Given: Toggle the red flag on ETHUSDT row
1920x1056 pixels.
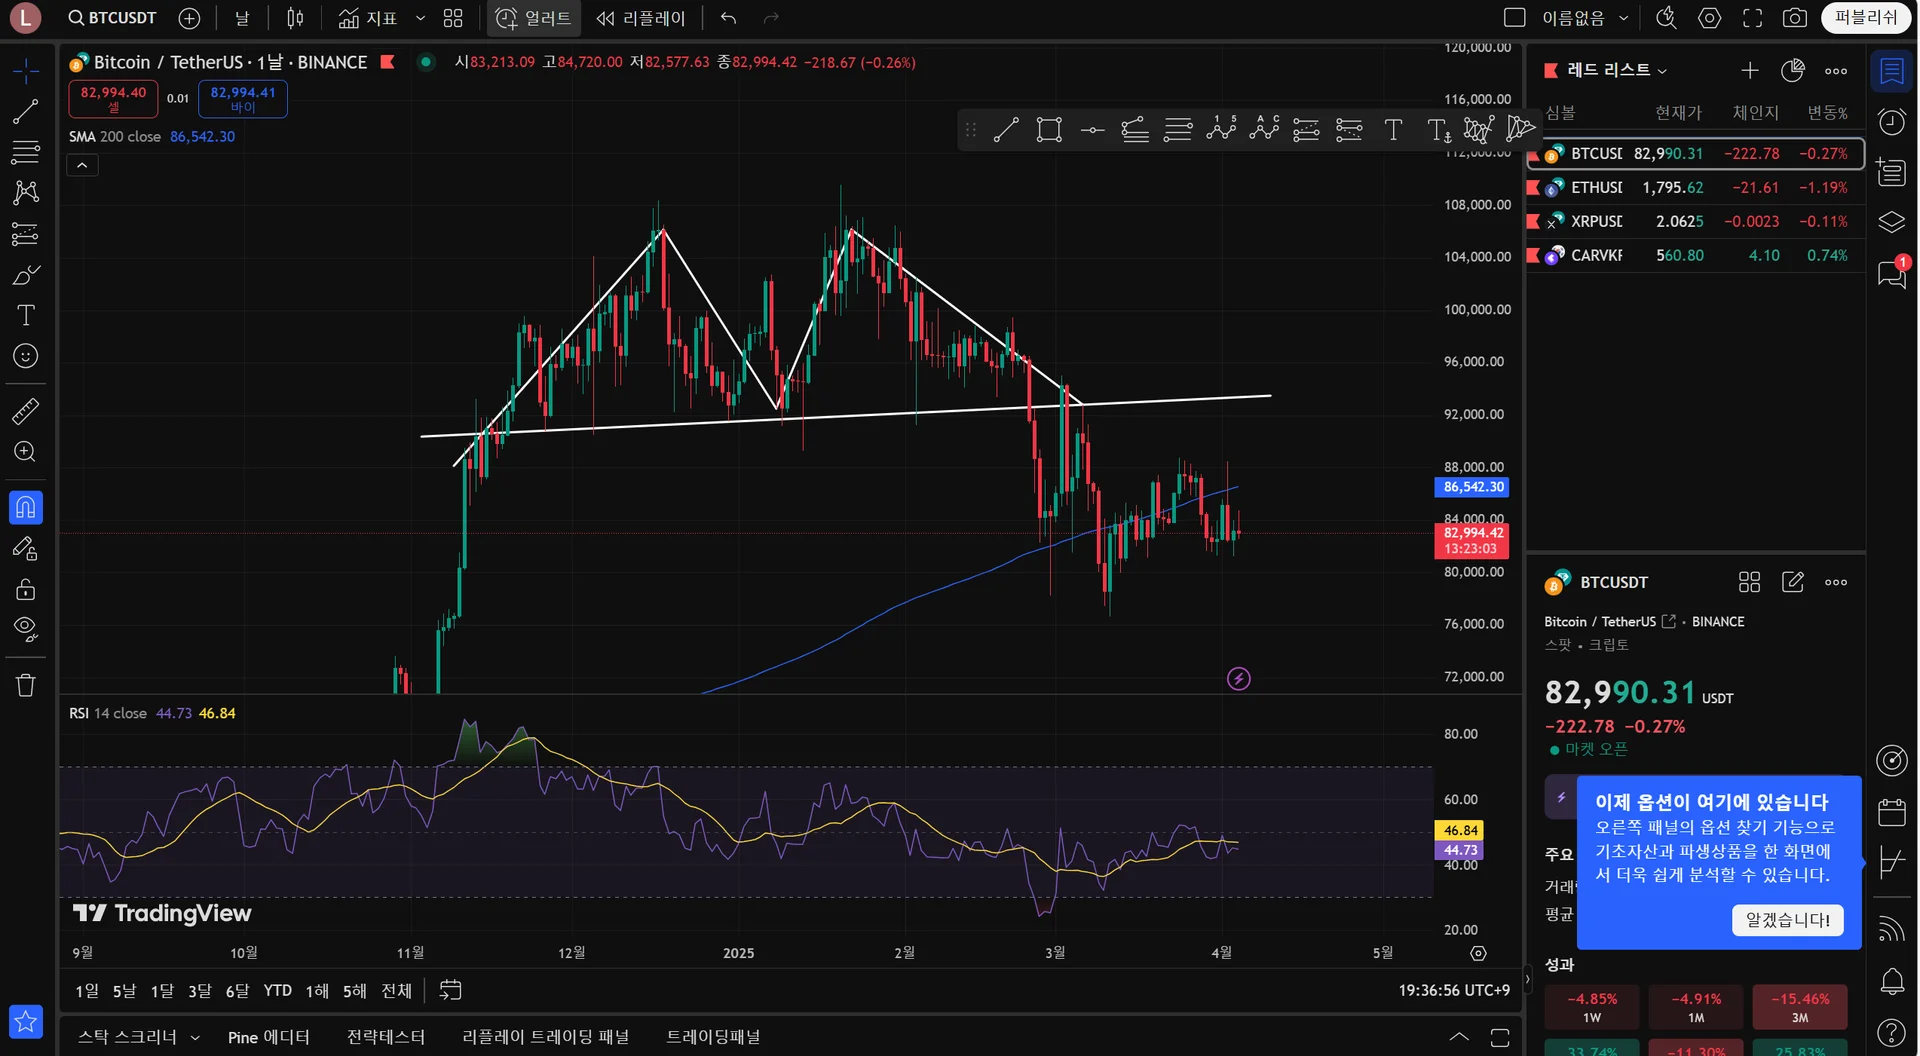Looking at the screenshot, I should pyautogui.click(x=1533, y=187).
